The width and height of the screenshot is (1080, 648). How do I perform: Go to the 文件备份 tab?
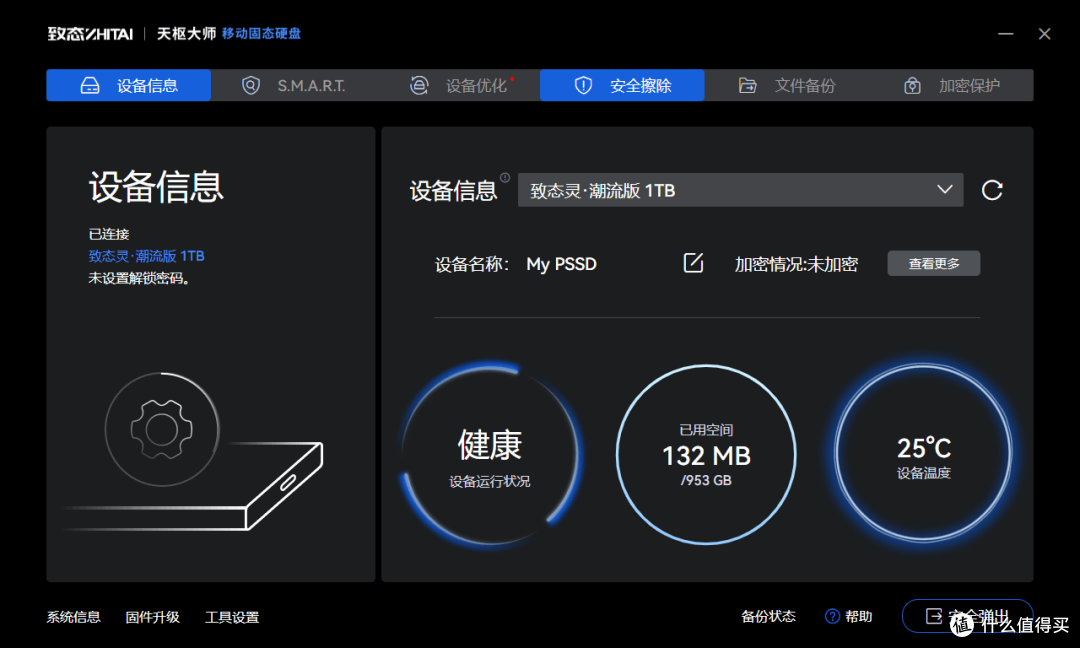click(x=787, y=85)
